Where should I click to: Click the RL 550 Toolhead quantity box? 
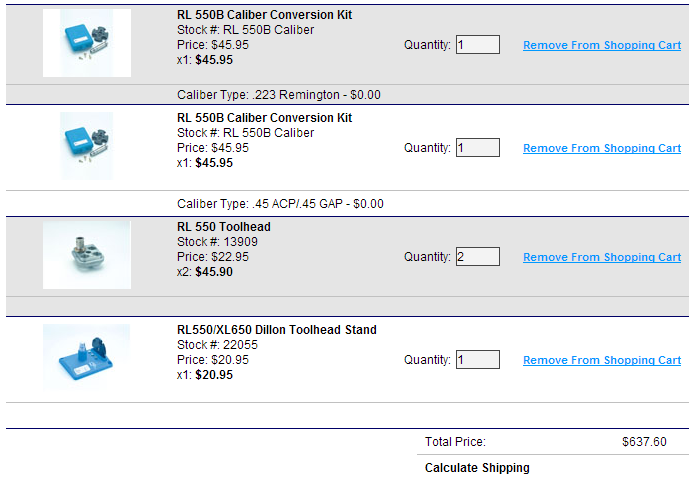pyautogui.click(x=478, y=257)
